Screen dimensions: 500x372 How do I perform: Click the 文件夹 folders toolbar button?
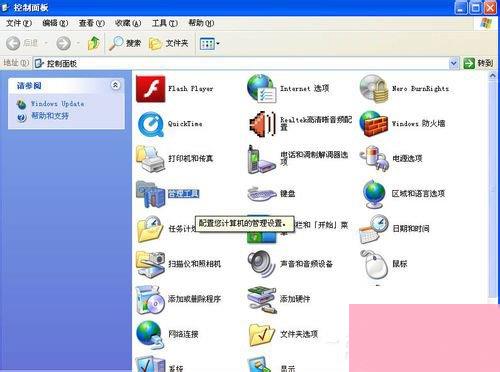(169, 43)
